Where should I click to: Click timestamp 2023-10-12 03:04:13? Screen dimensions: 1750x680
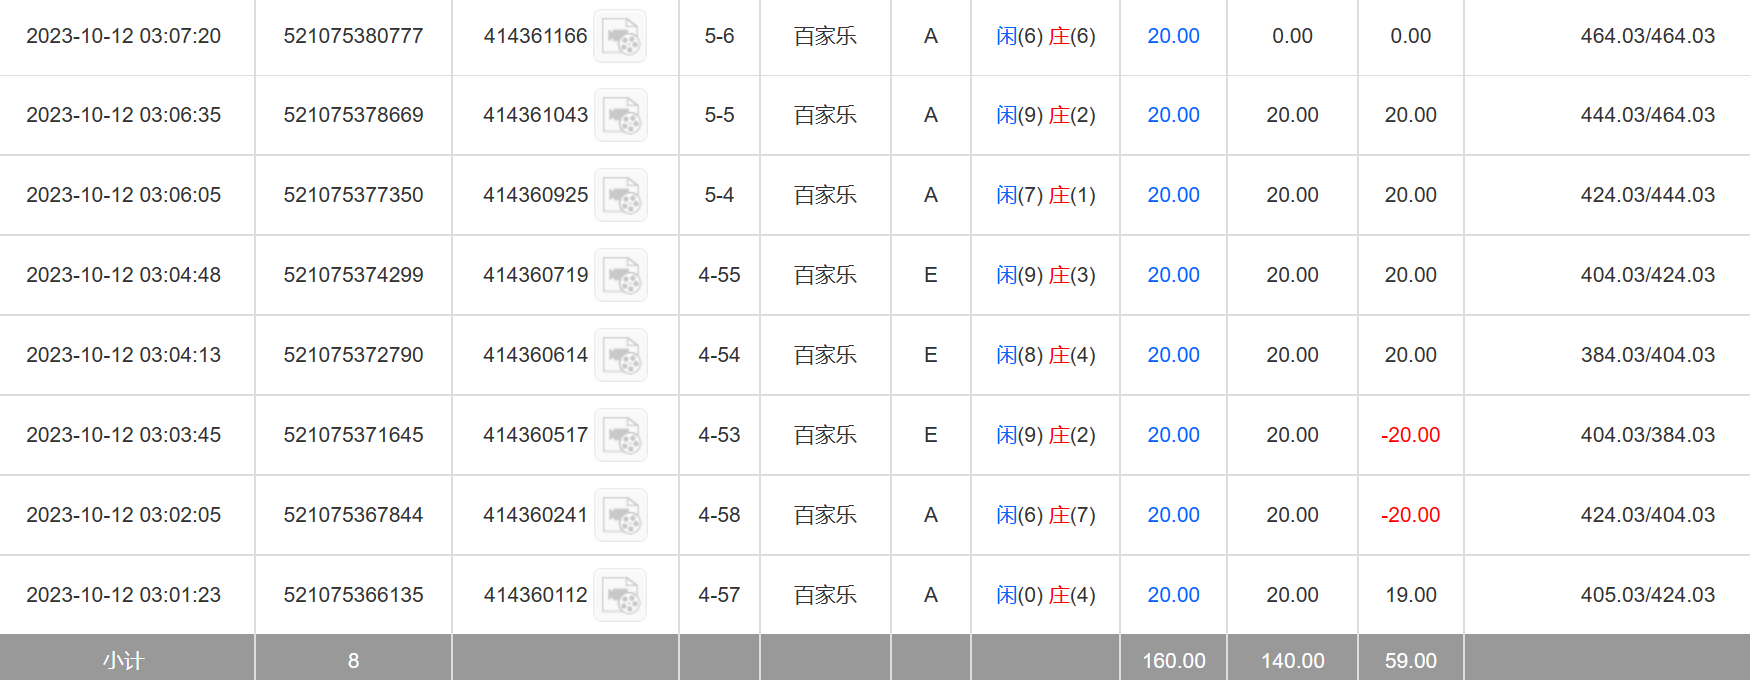pyautogui.click(x=124, y=355)
